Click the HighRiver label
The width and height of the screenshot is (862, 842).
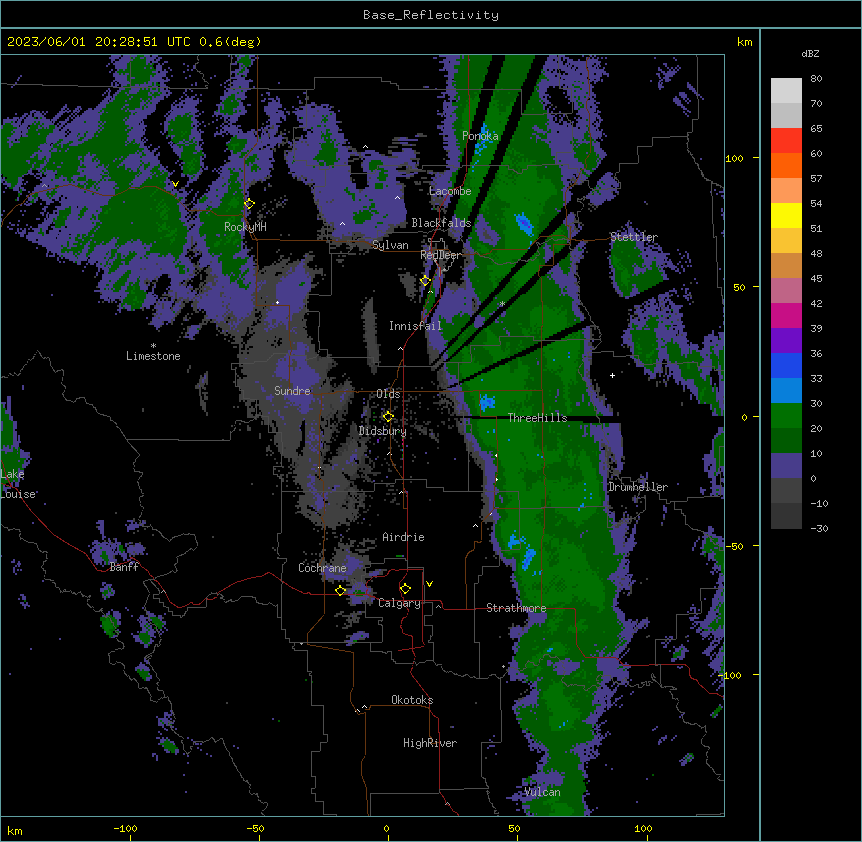coord(430,743)
